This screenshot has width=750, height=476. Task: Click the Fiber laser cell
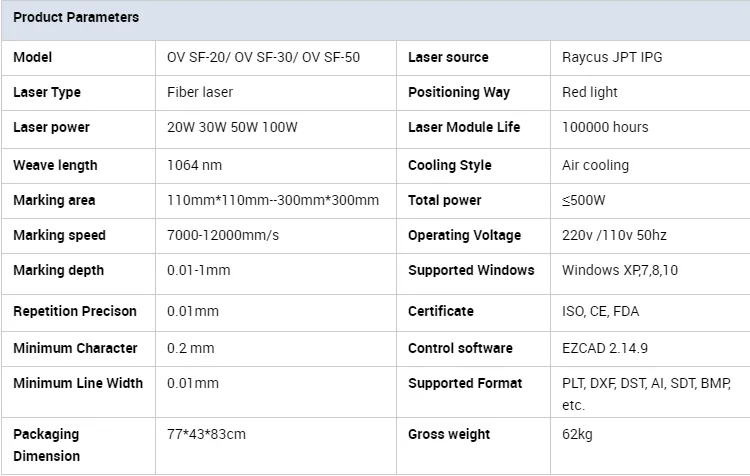(x=200, y=92)
